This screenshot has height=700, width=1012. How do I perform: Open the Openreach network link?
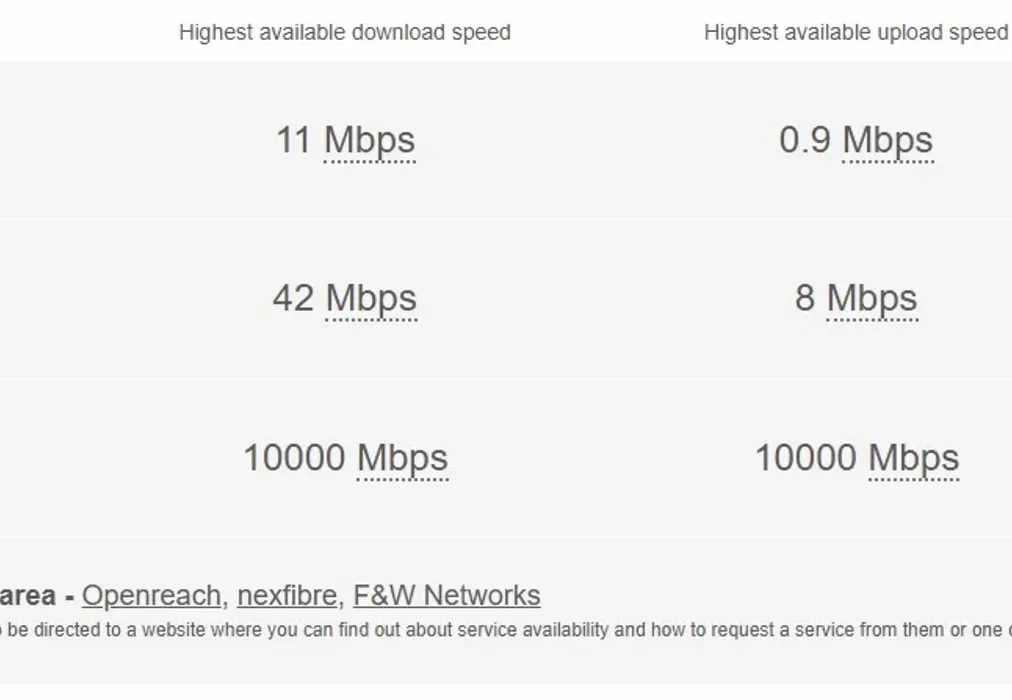click(151, 596)
